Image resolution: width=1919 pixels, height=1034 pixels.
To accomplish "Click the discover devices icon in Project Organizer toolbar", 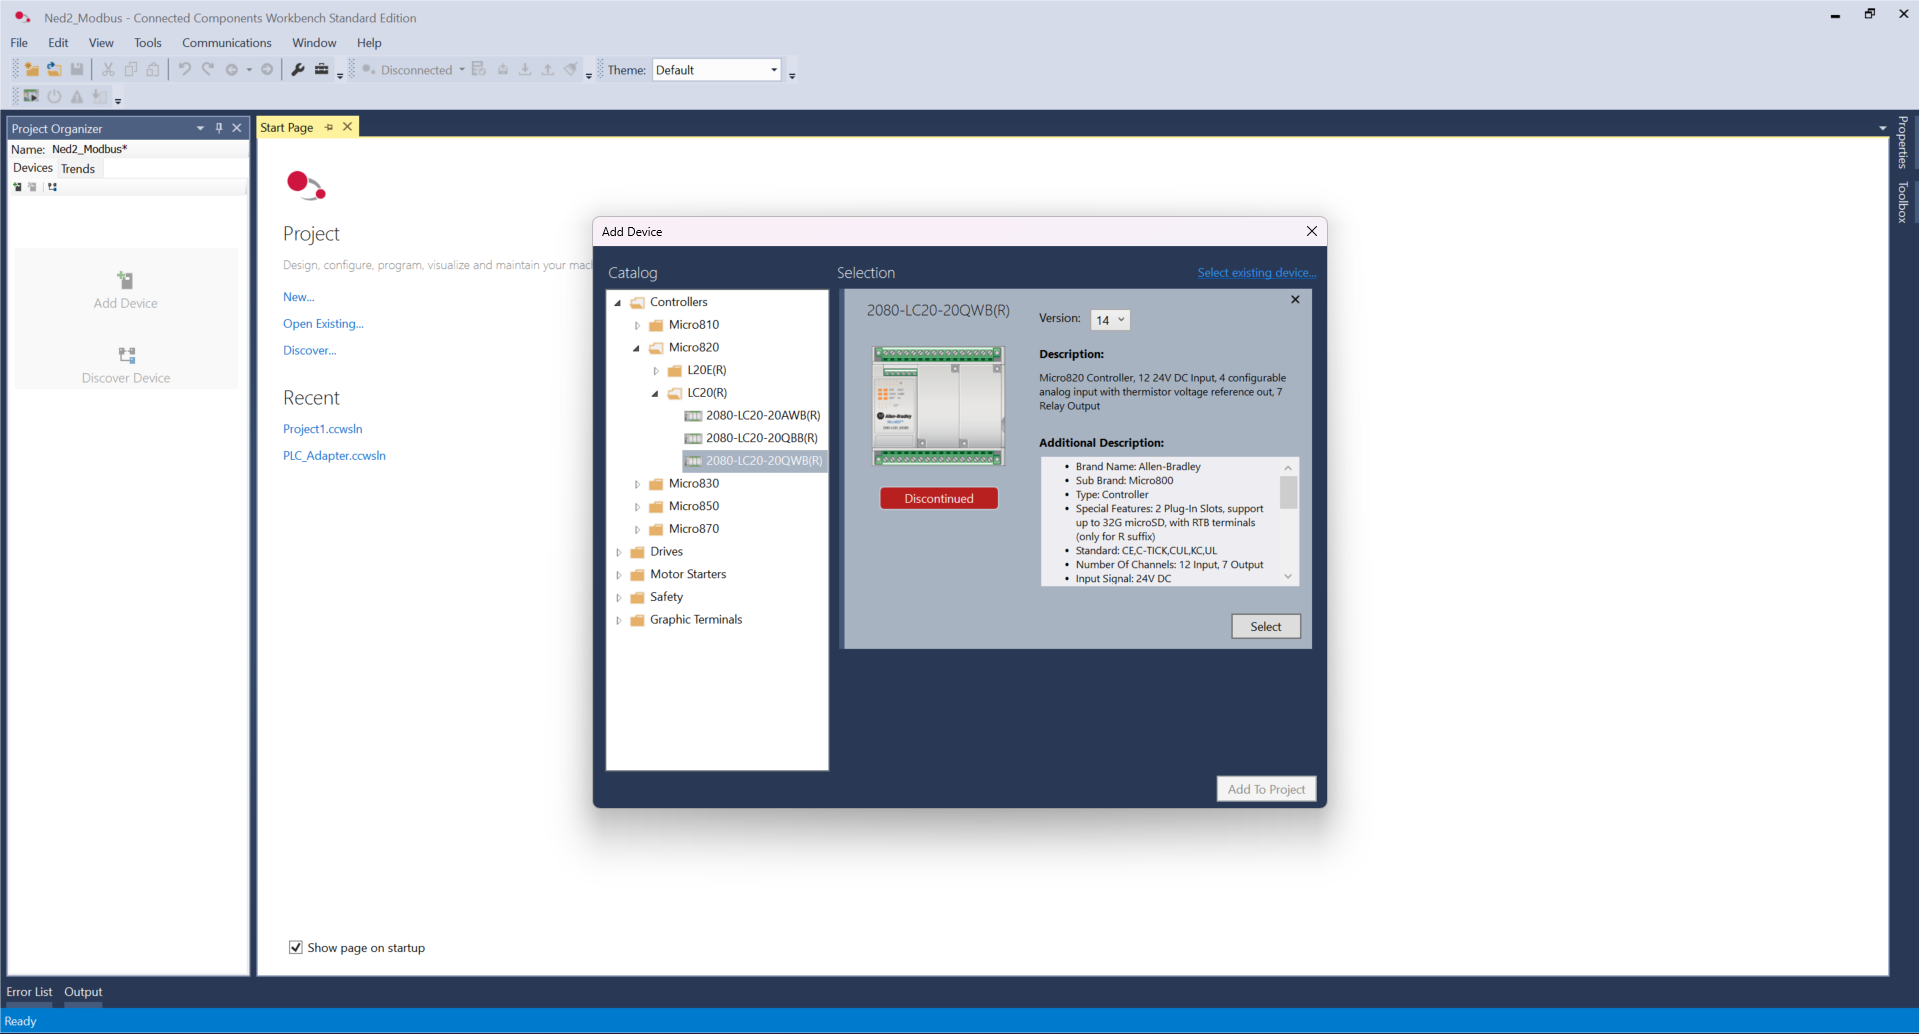I will [x=52, y=187].
